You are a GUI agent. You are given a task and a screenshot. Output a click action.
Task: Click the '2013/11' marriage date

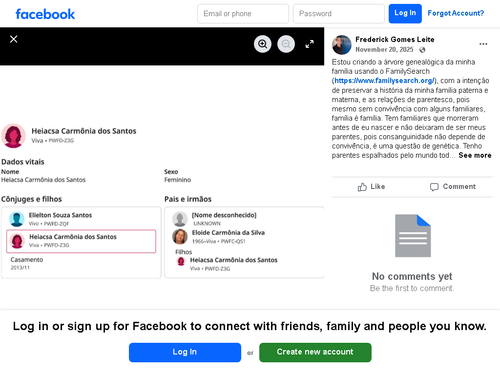tap(20, 268)
